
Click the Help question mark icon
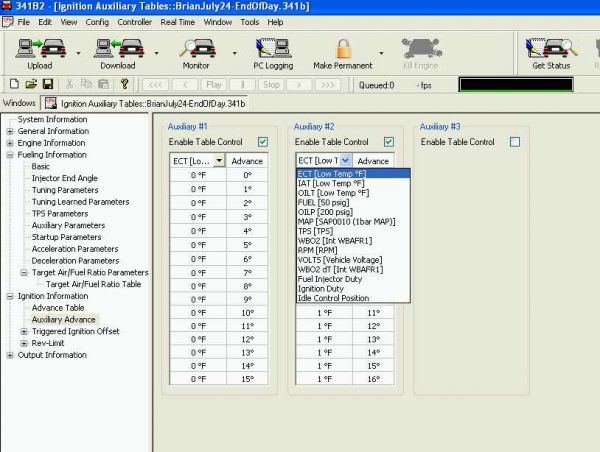pos(124,85)
